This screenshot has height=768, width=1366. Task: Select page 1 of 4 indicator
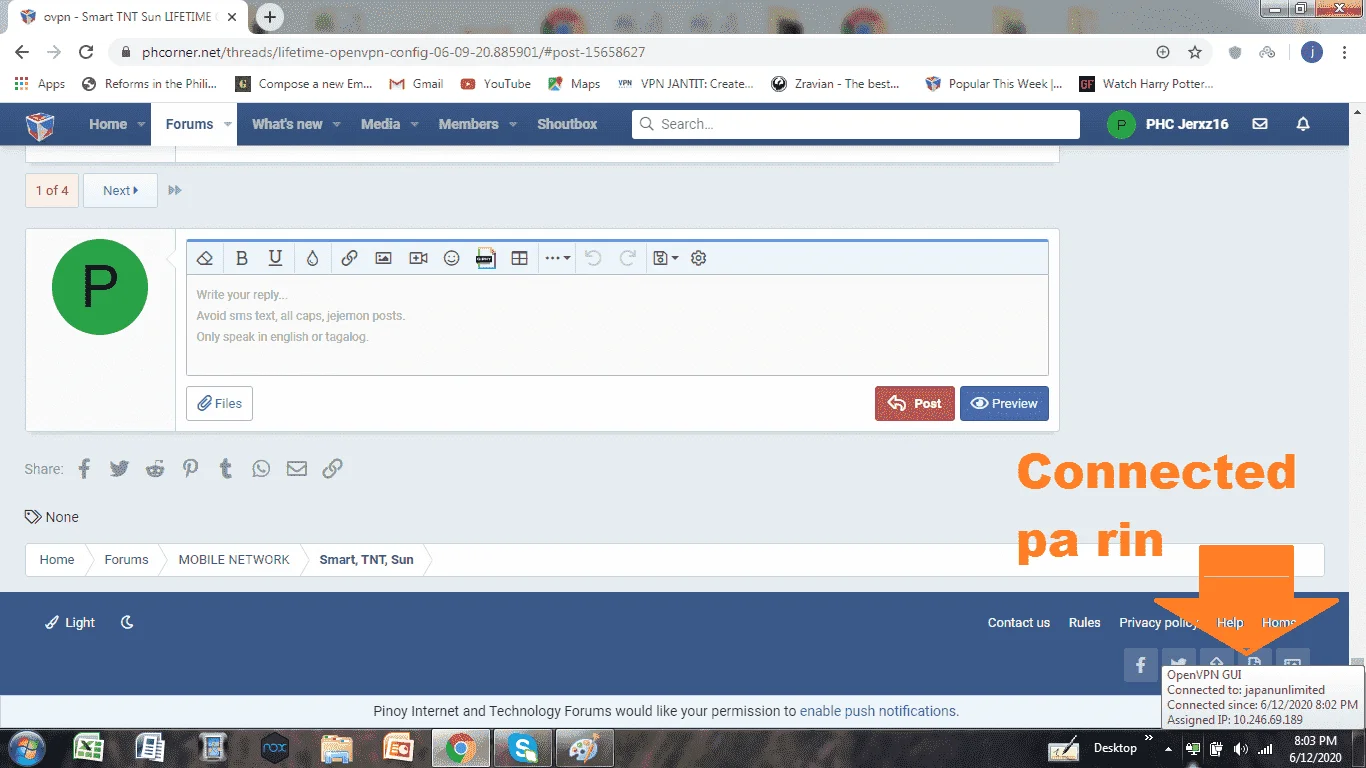pos(52,190)
